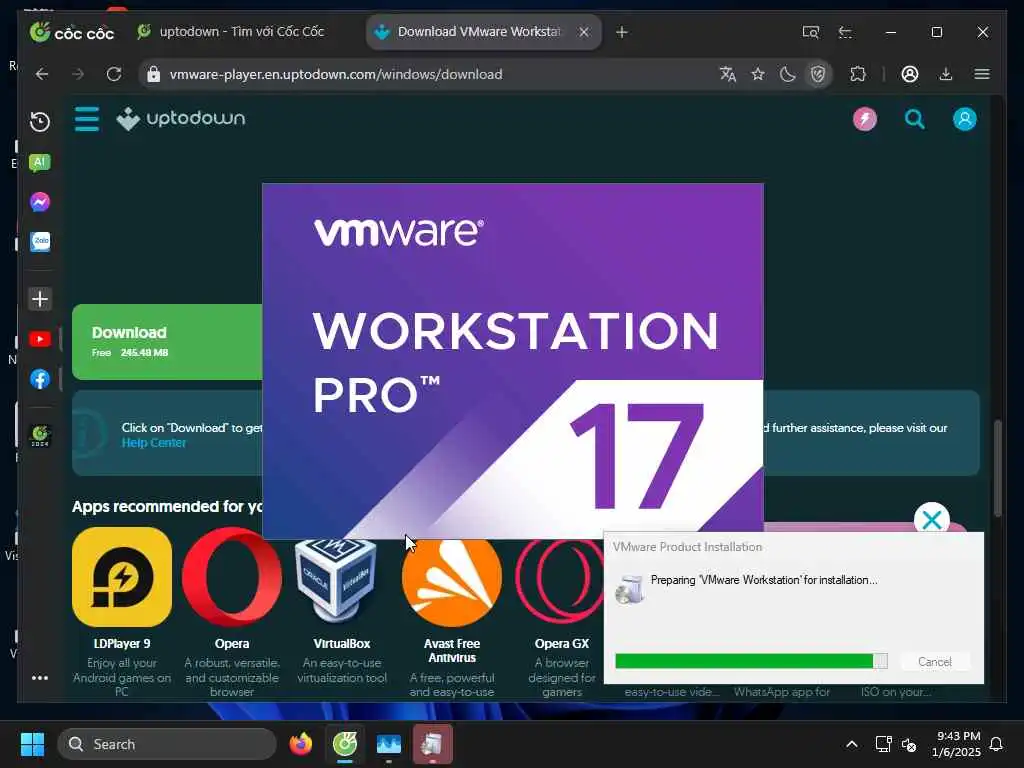This screenshot has width=1024, height=768.
Task: Open the ad-block shield icon
Action: (x=818, y=74)
